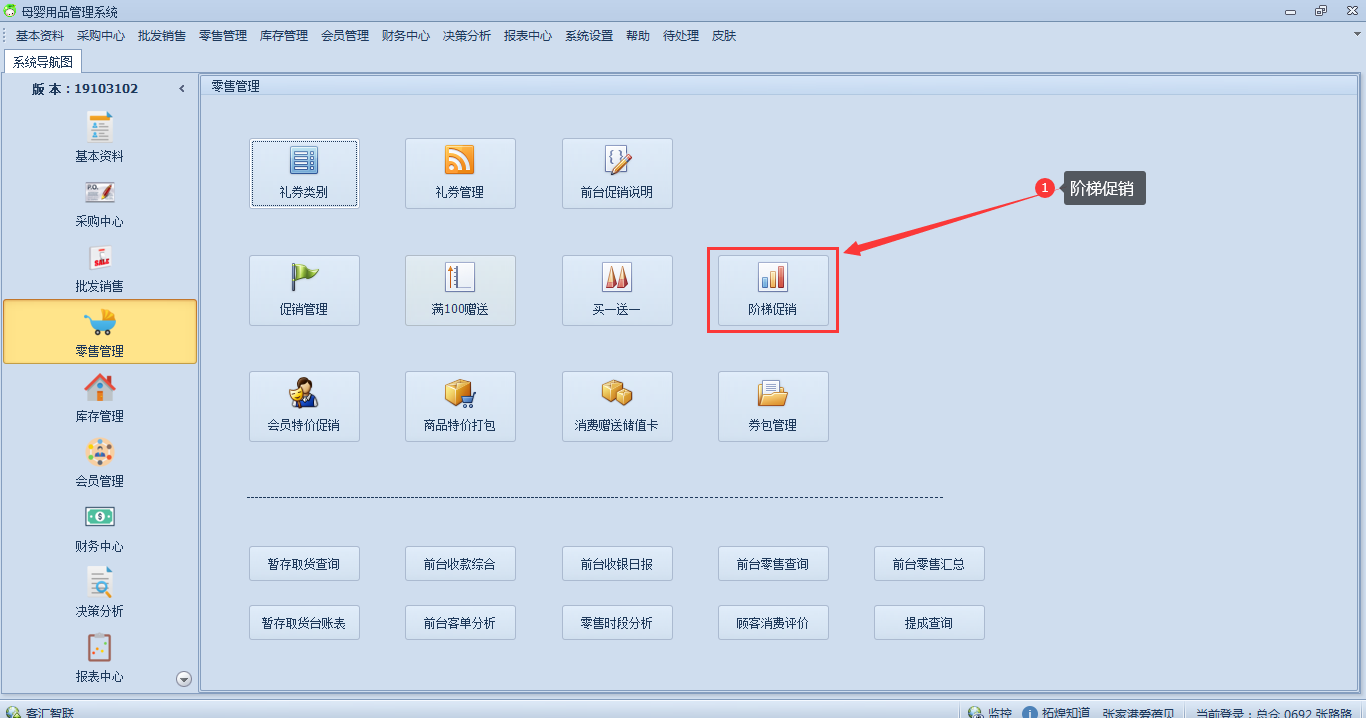Open the 前台促销说明 module

coord(617,173)
